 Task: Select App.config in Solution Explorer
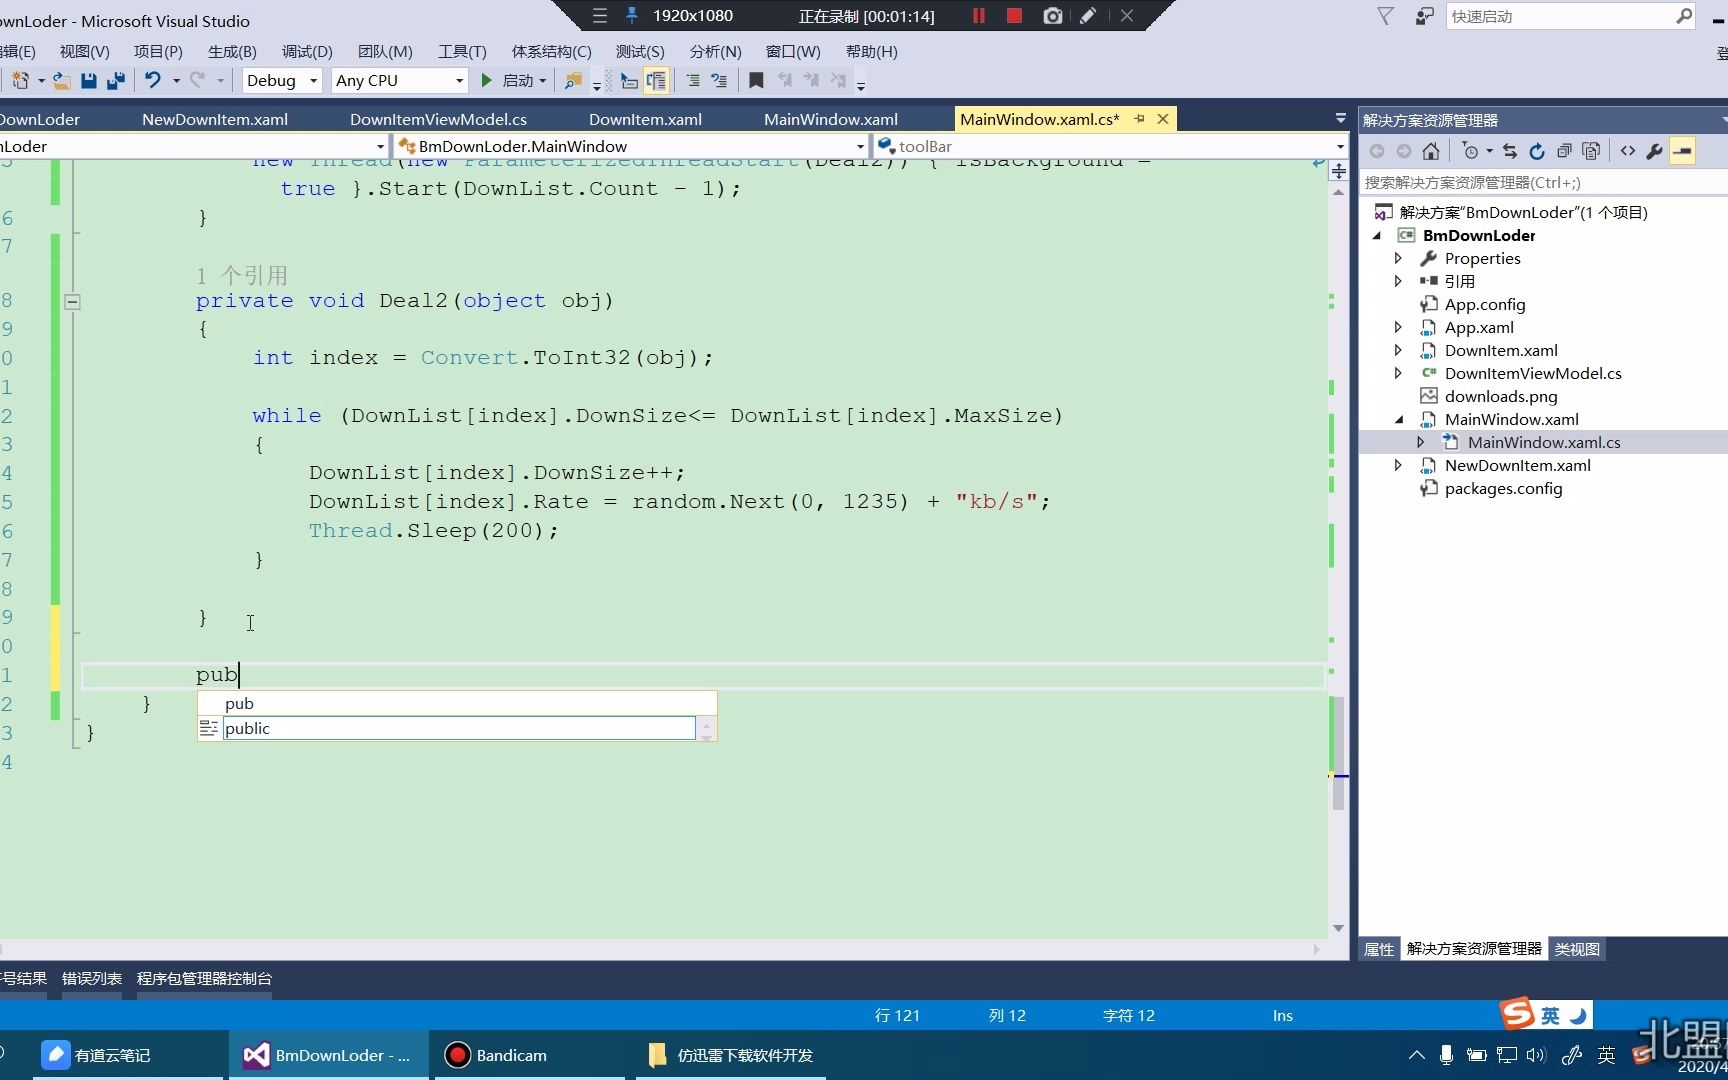point(1484,304)
